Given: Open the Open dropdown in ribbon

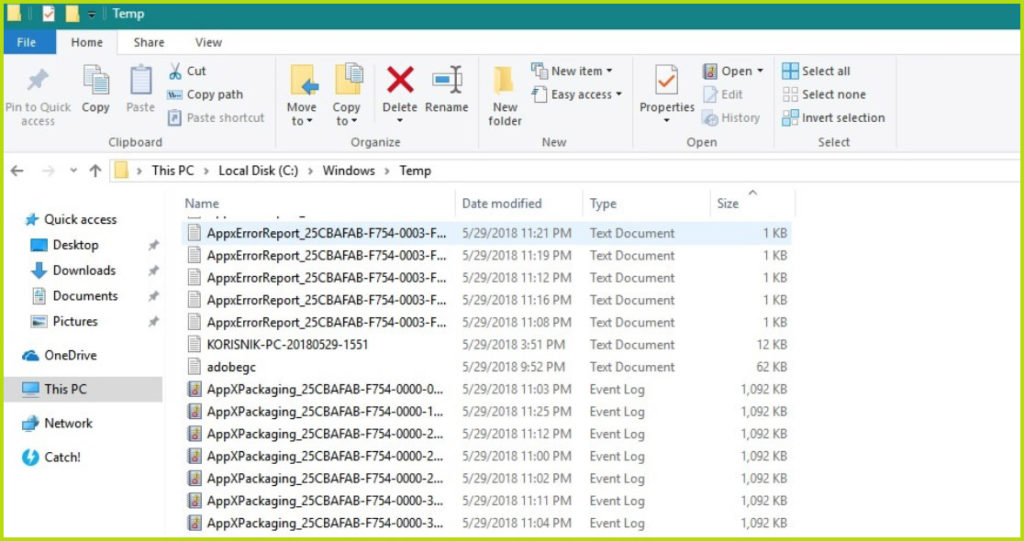Looking at the screenshot, I should pyautogui.click(x=733, y=71).
